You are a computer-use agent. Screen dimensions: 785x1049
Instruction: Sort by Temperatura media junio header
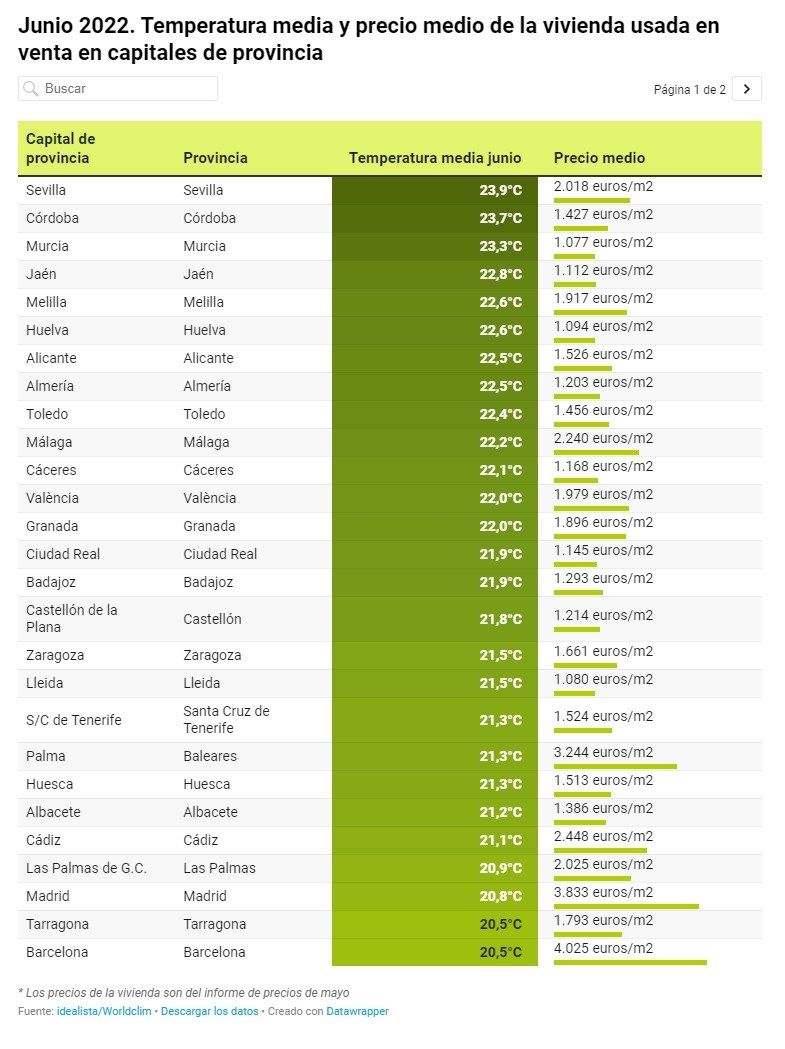point(435,158)
